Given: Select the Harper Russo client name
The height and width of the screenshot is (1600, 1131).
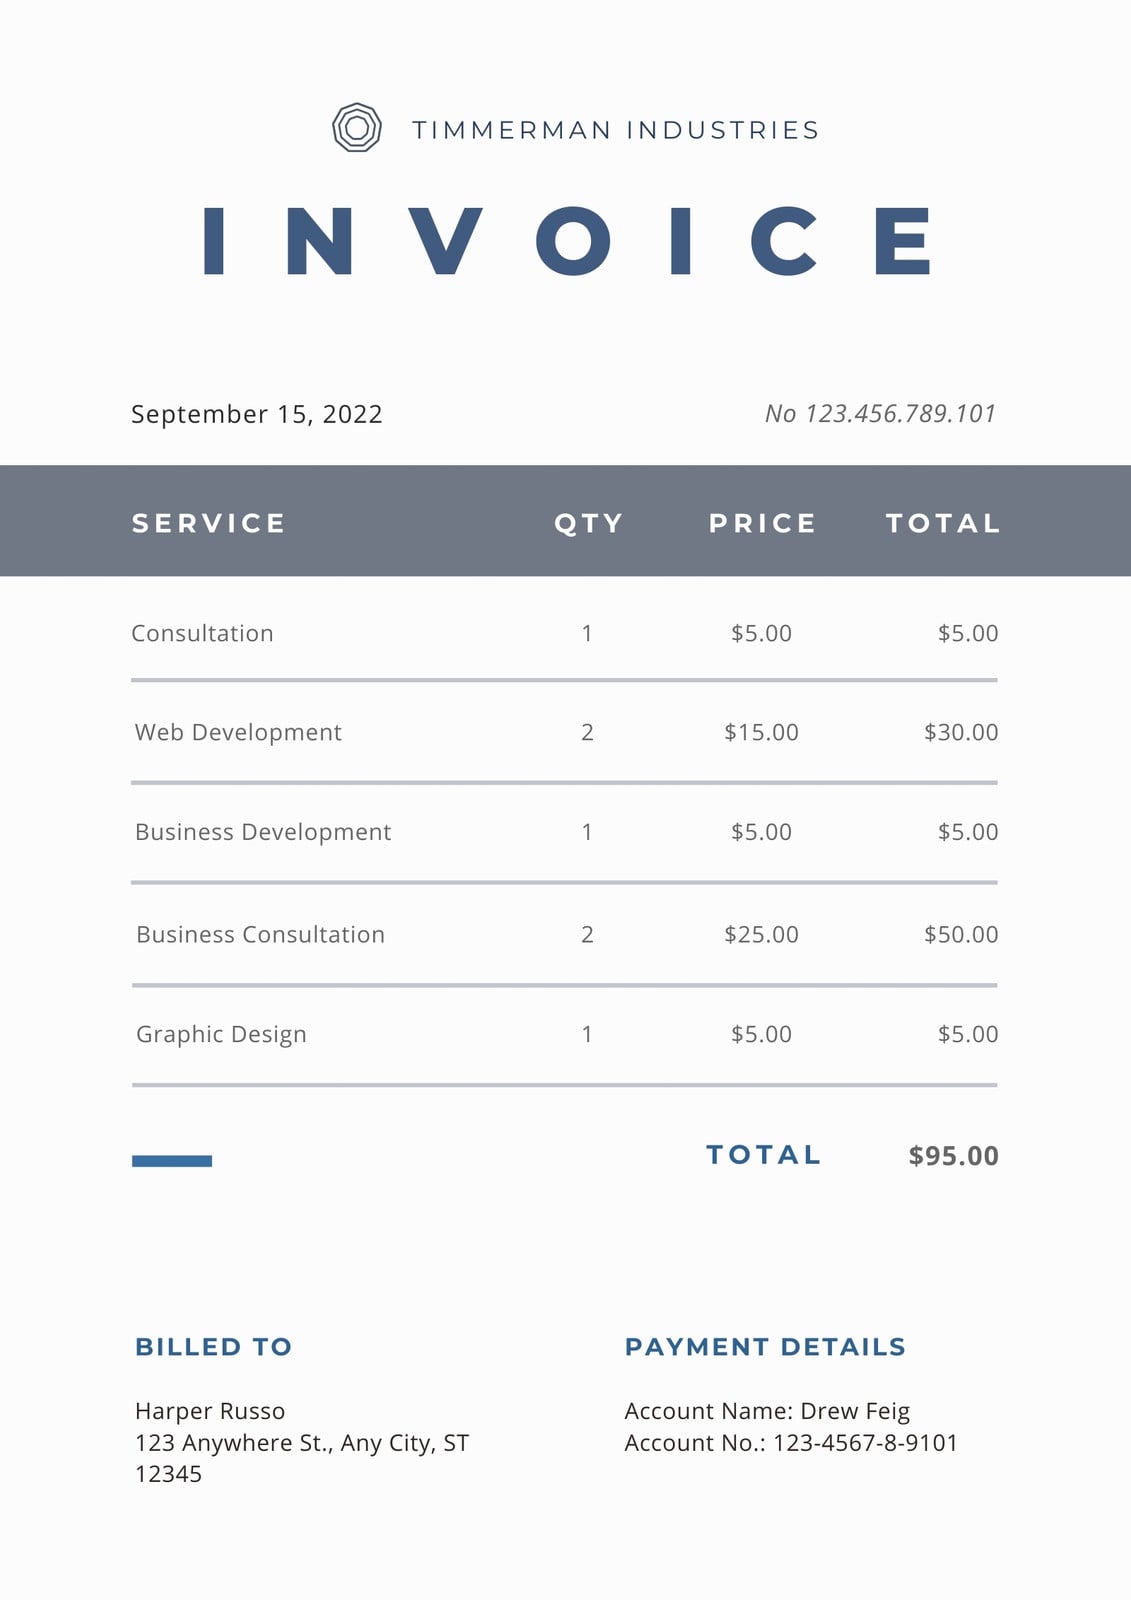Looking at the screenshot, I should (x=210, y=1411).
